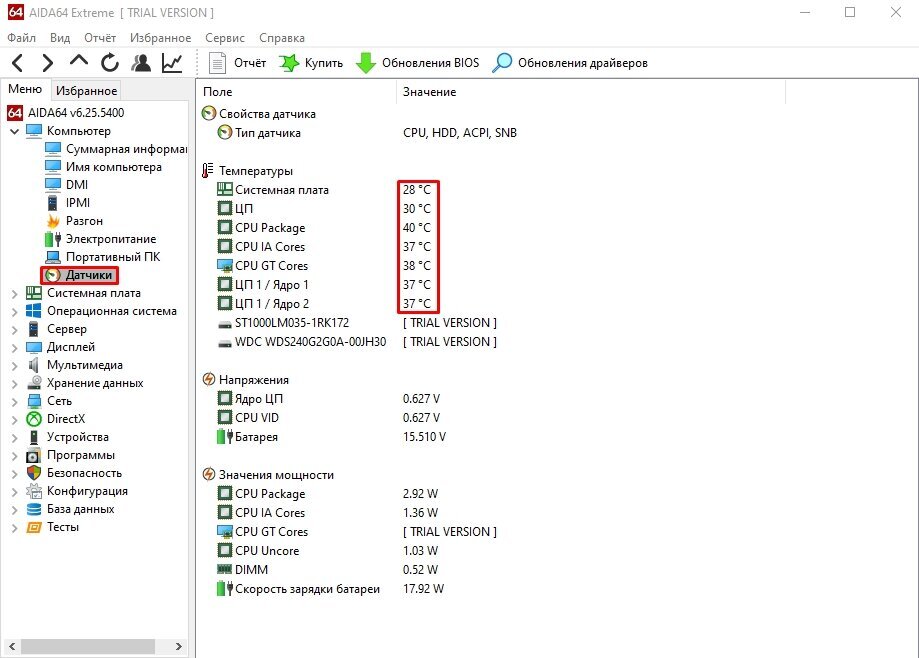Select the IPMI tree item
The width and height of the screenshot is (919, 658).
67,203
